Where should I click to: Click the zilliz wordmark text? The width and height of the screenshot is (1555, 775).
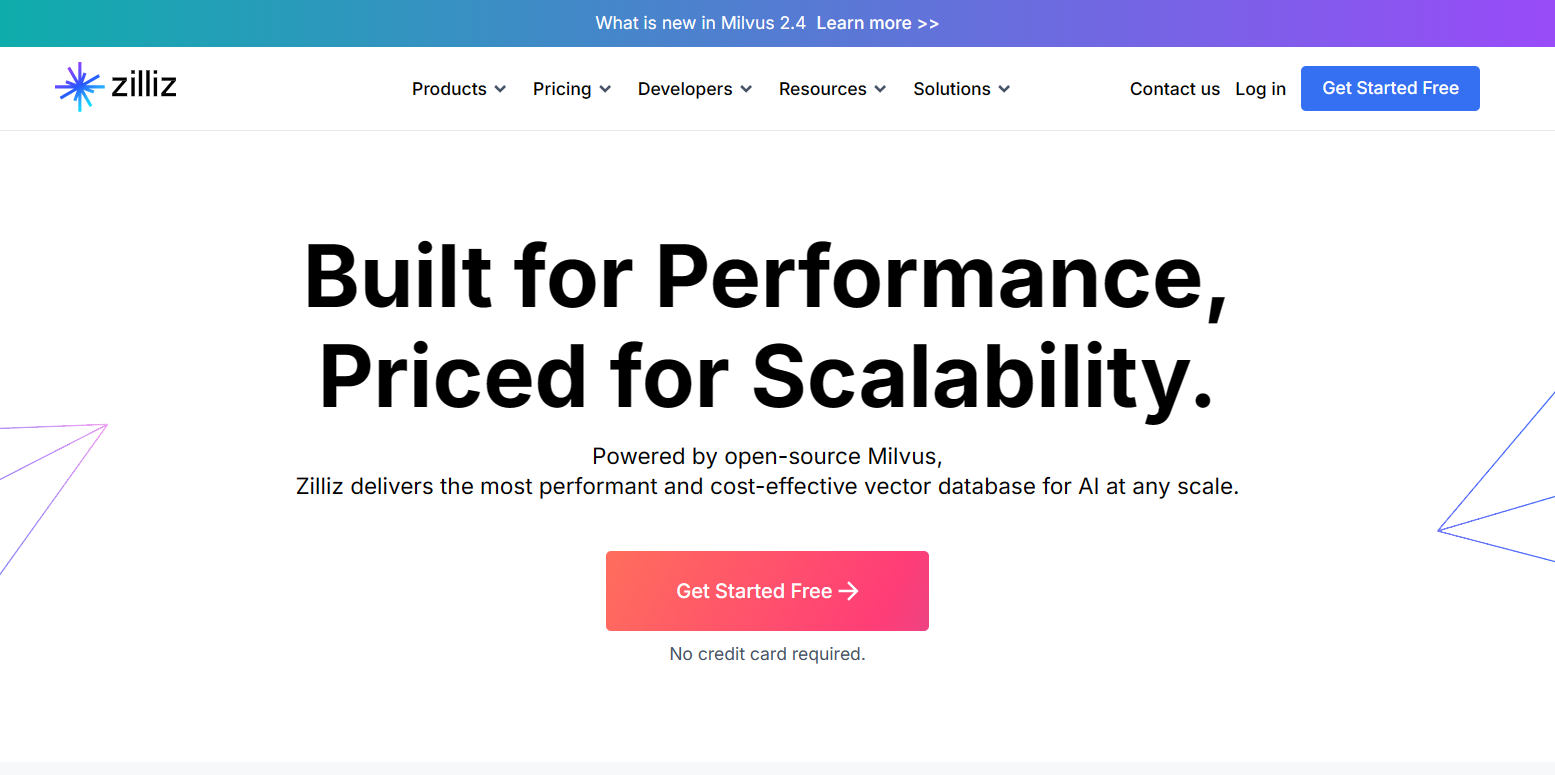144,87
